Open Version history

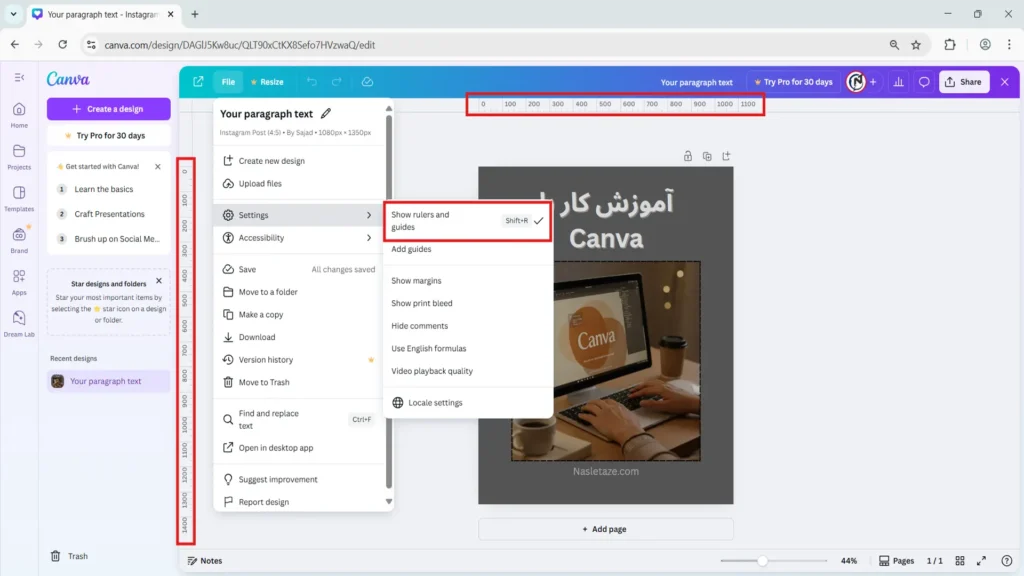click(299, 360)
